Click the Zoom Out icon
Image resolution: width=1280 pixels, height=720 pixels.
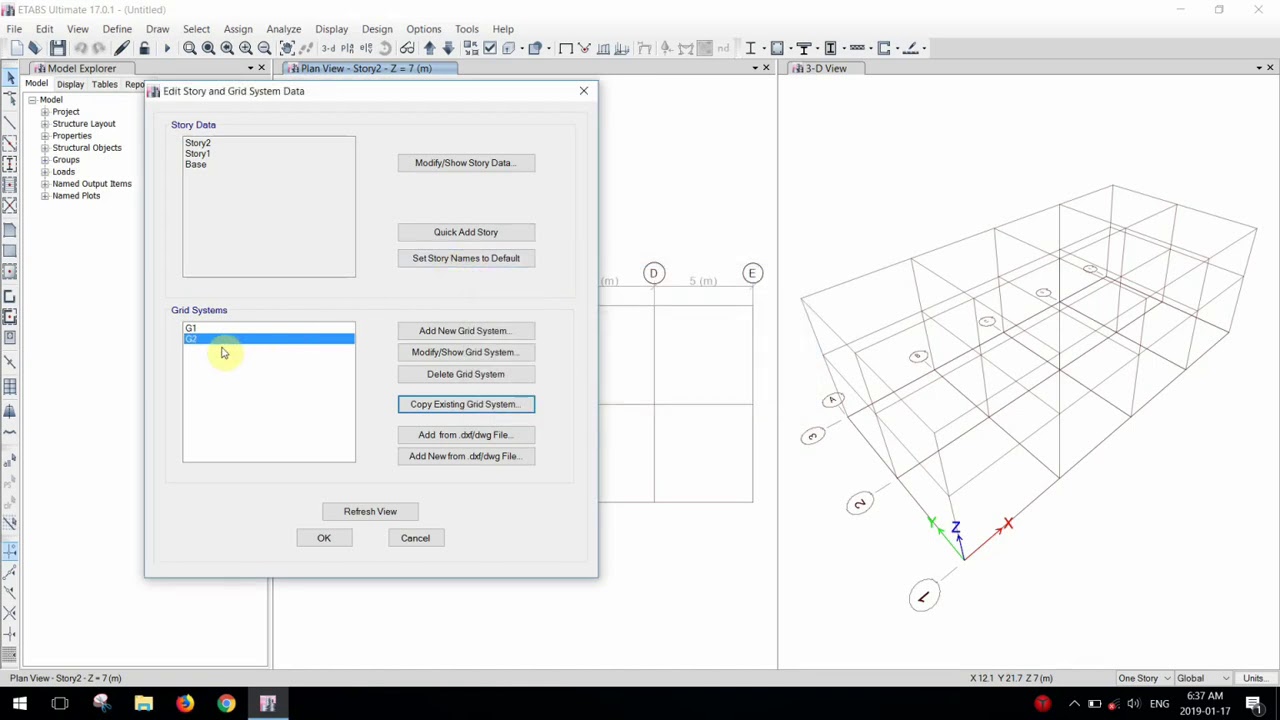pos(264,48)
